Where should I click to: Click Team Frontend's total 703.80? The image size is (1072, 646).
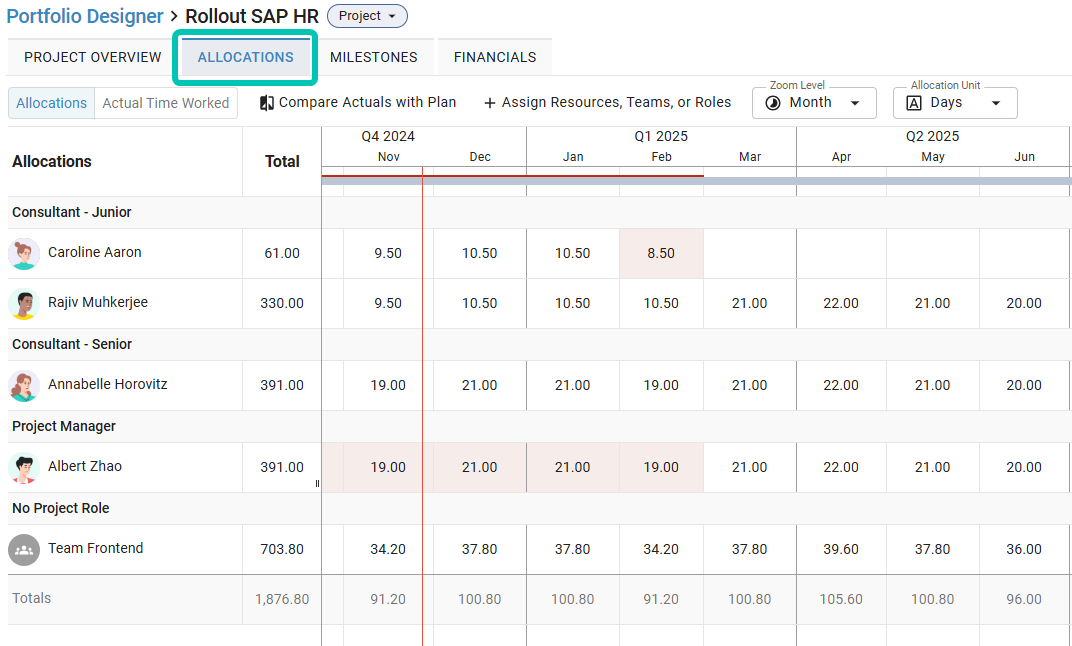click(282, 550)
